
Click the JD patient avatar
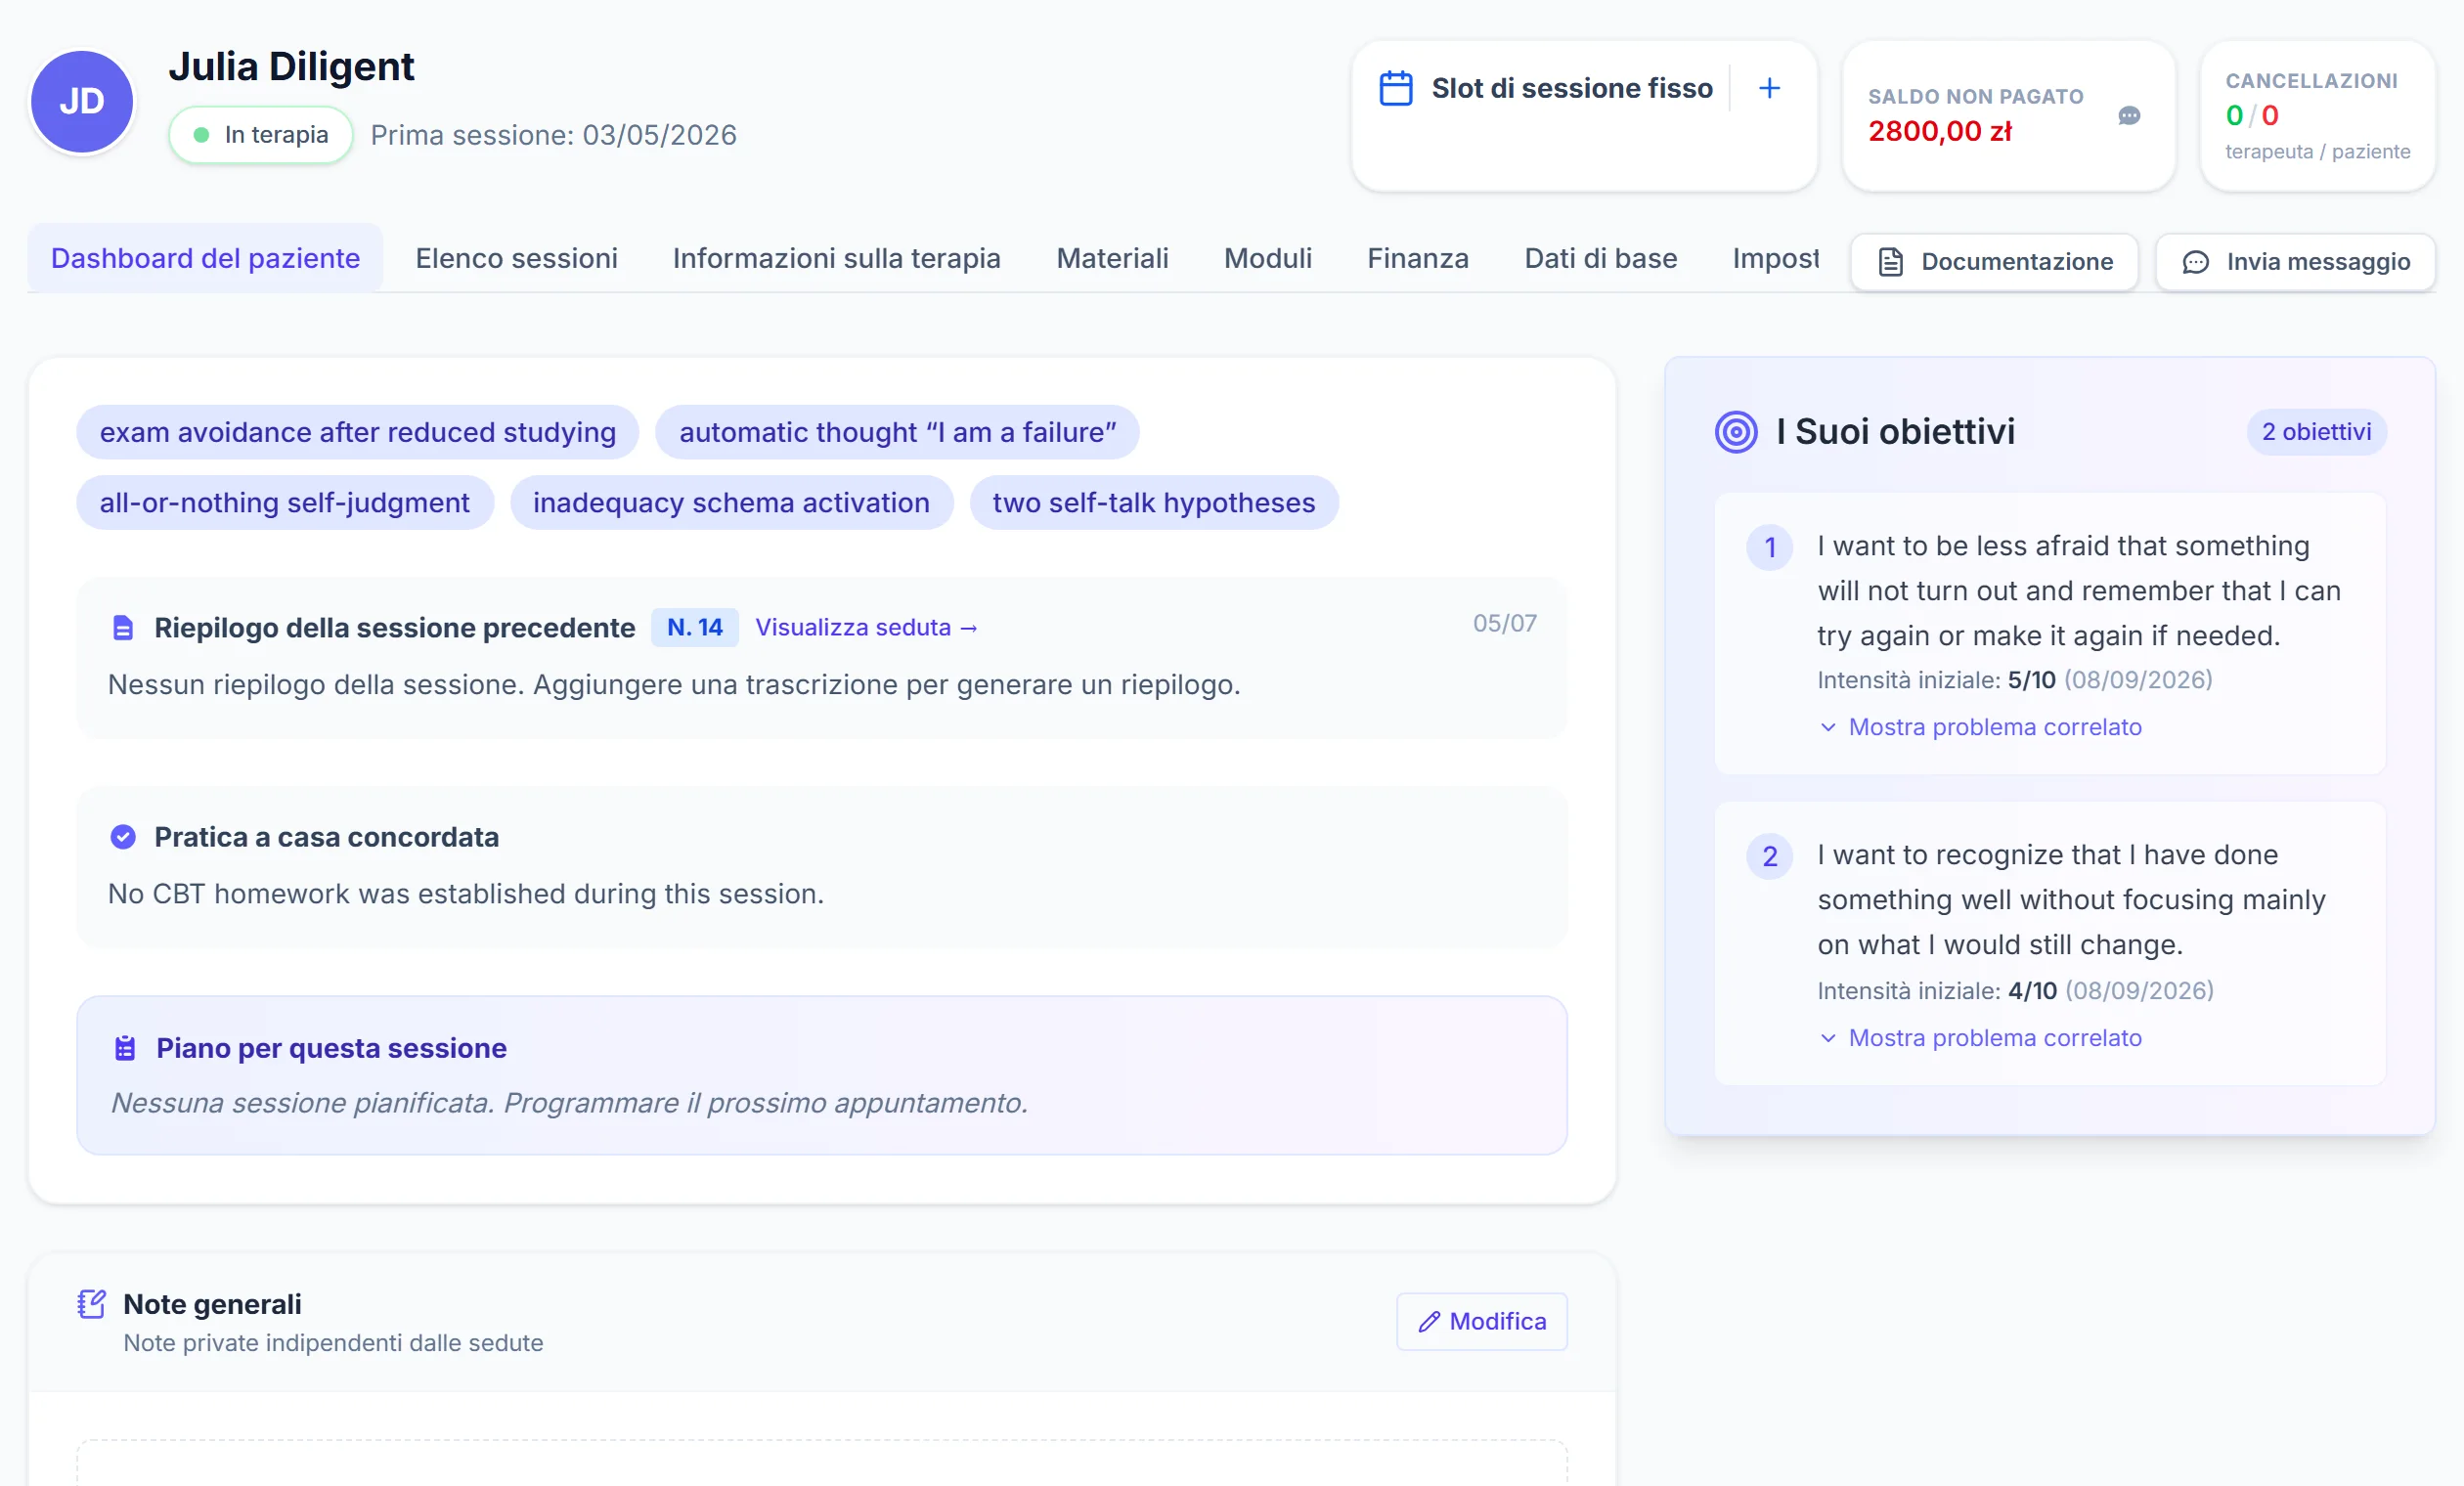point(82,102)
